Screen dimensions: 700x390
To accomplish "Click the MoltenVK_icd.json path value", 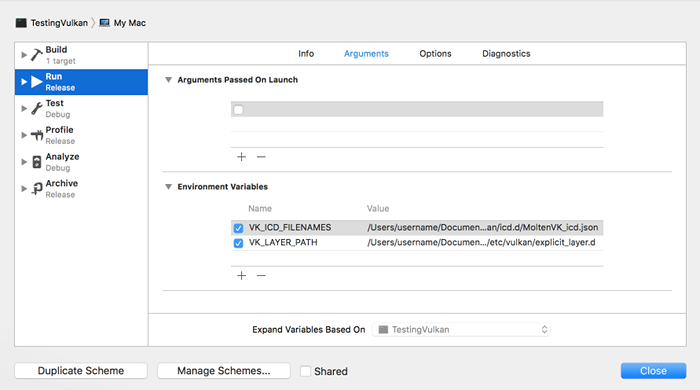I will click(483, 228).
